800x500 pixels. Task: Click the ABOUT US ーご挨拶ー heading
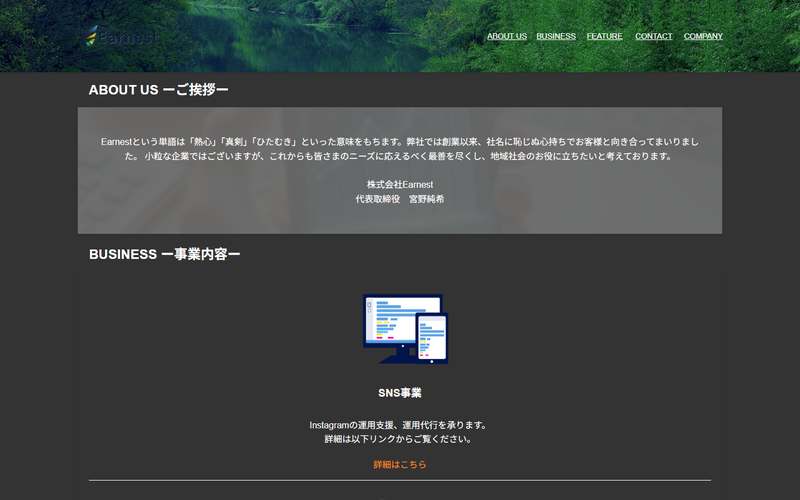[x=159, y=89]
